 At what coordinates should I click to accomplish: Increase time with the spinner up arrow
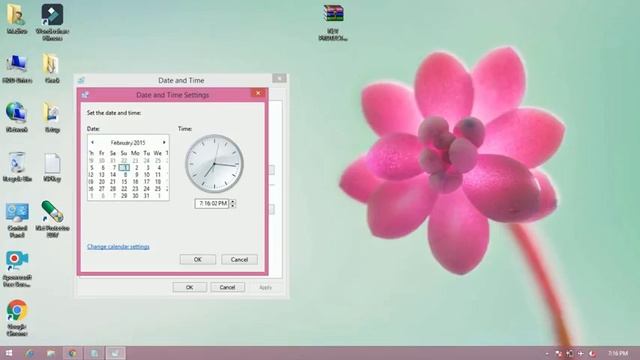[233, 201]
